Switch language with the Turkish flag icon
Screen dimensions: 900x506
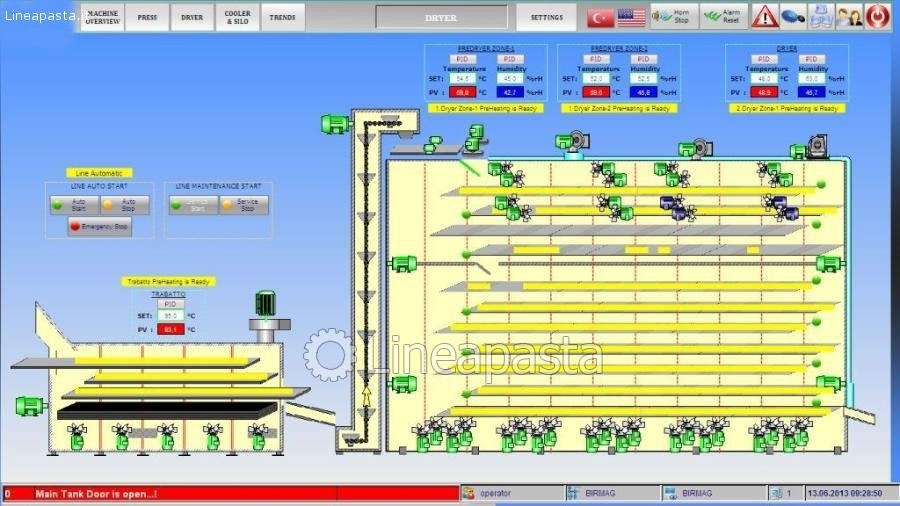click(601, 16)
